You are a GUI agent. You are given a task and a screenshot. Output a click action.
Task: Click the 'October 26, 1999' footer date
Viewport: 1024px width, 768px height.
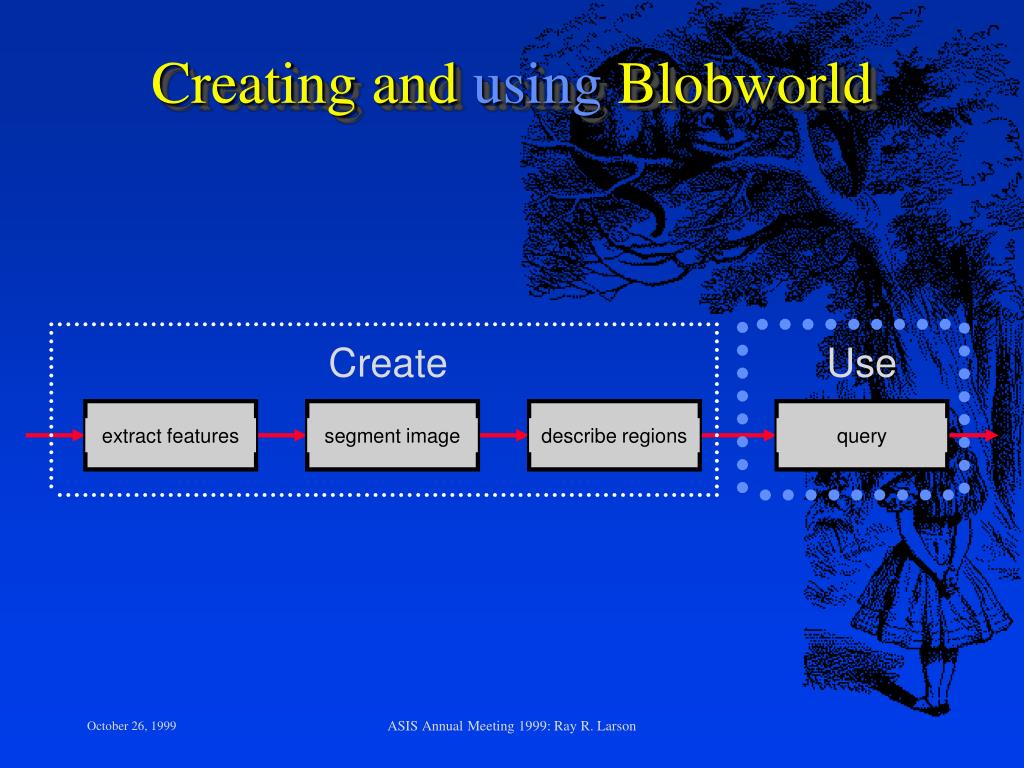(131, 726)
